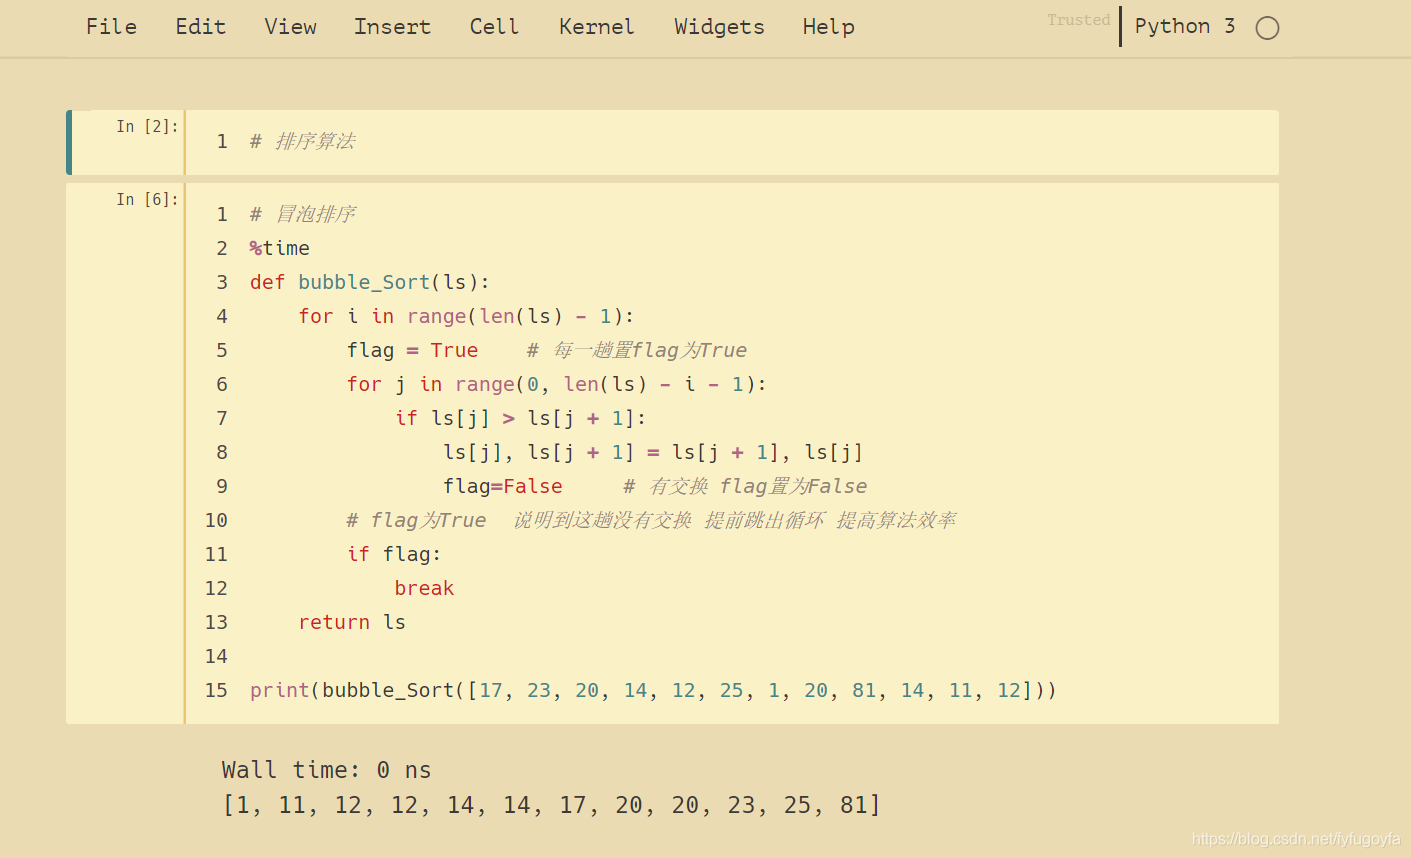Click the Trusted notebook indicator
Image resolution: width=1411 pixels, height=858 pixels.
click(x=1078, y=20)
